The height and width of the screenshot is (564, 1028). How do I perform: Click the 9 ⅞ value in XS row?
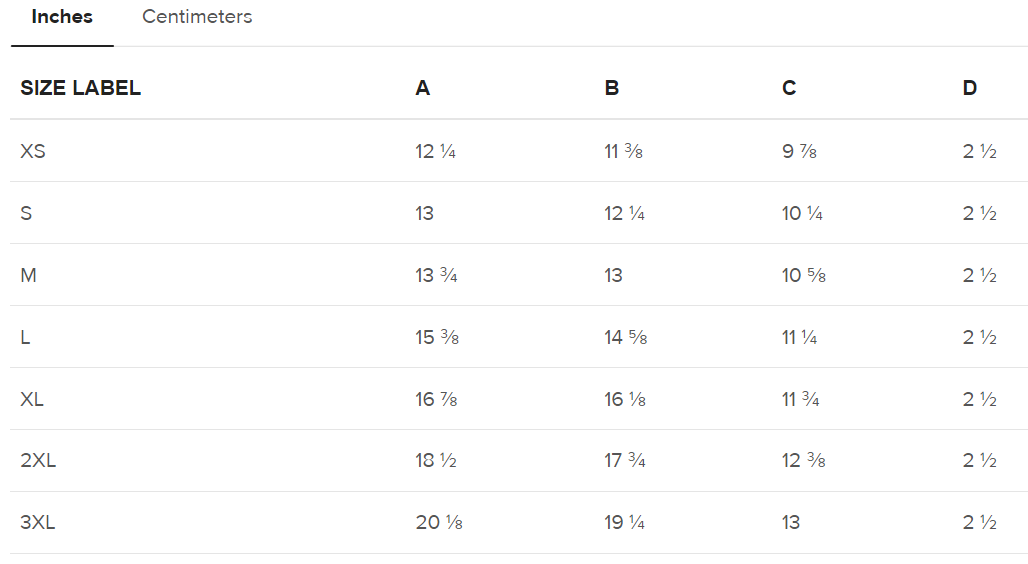pyautogui.click(x=800, y=152)
